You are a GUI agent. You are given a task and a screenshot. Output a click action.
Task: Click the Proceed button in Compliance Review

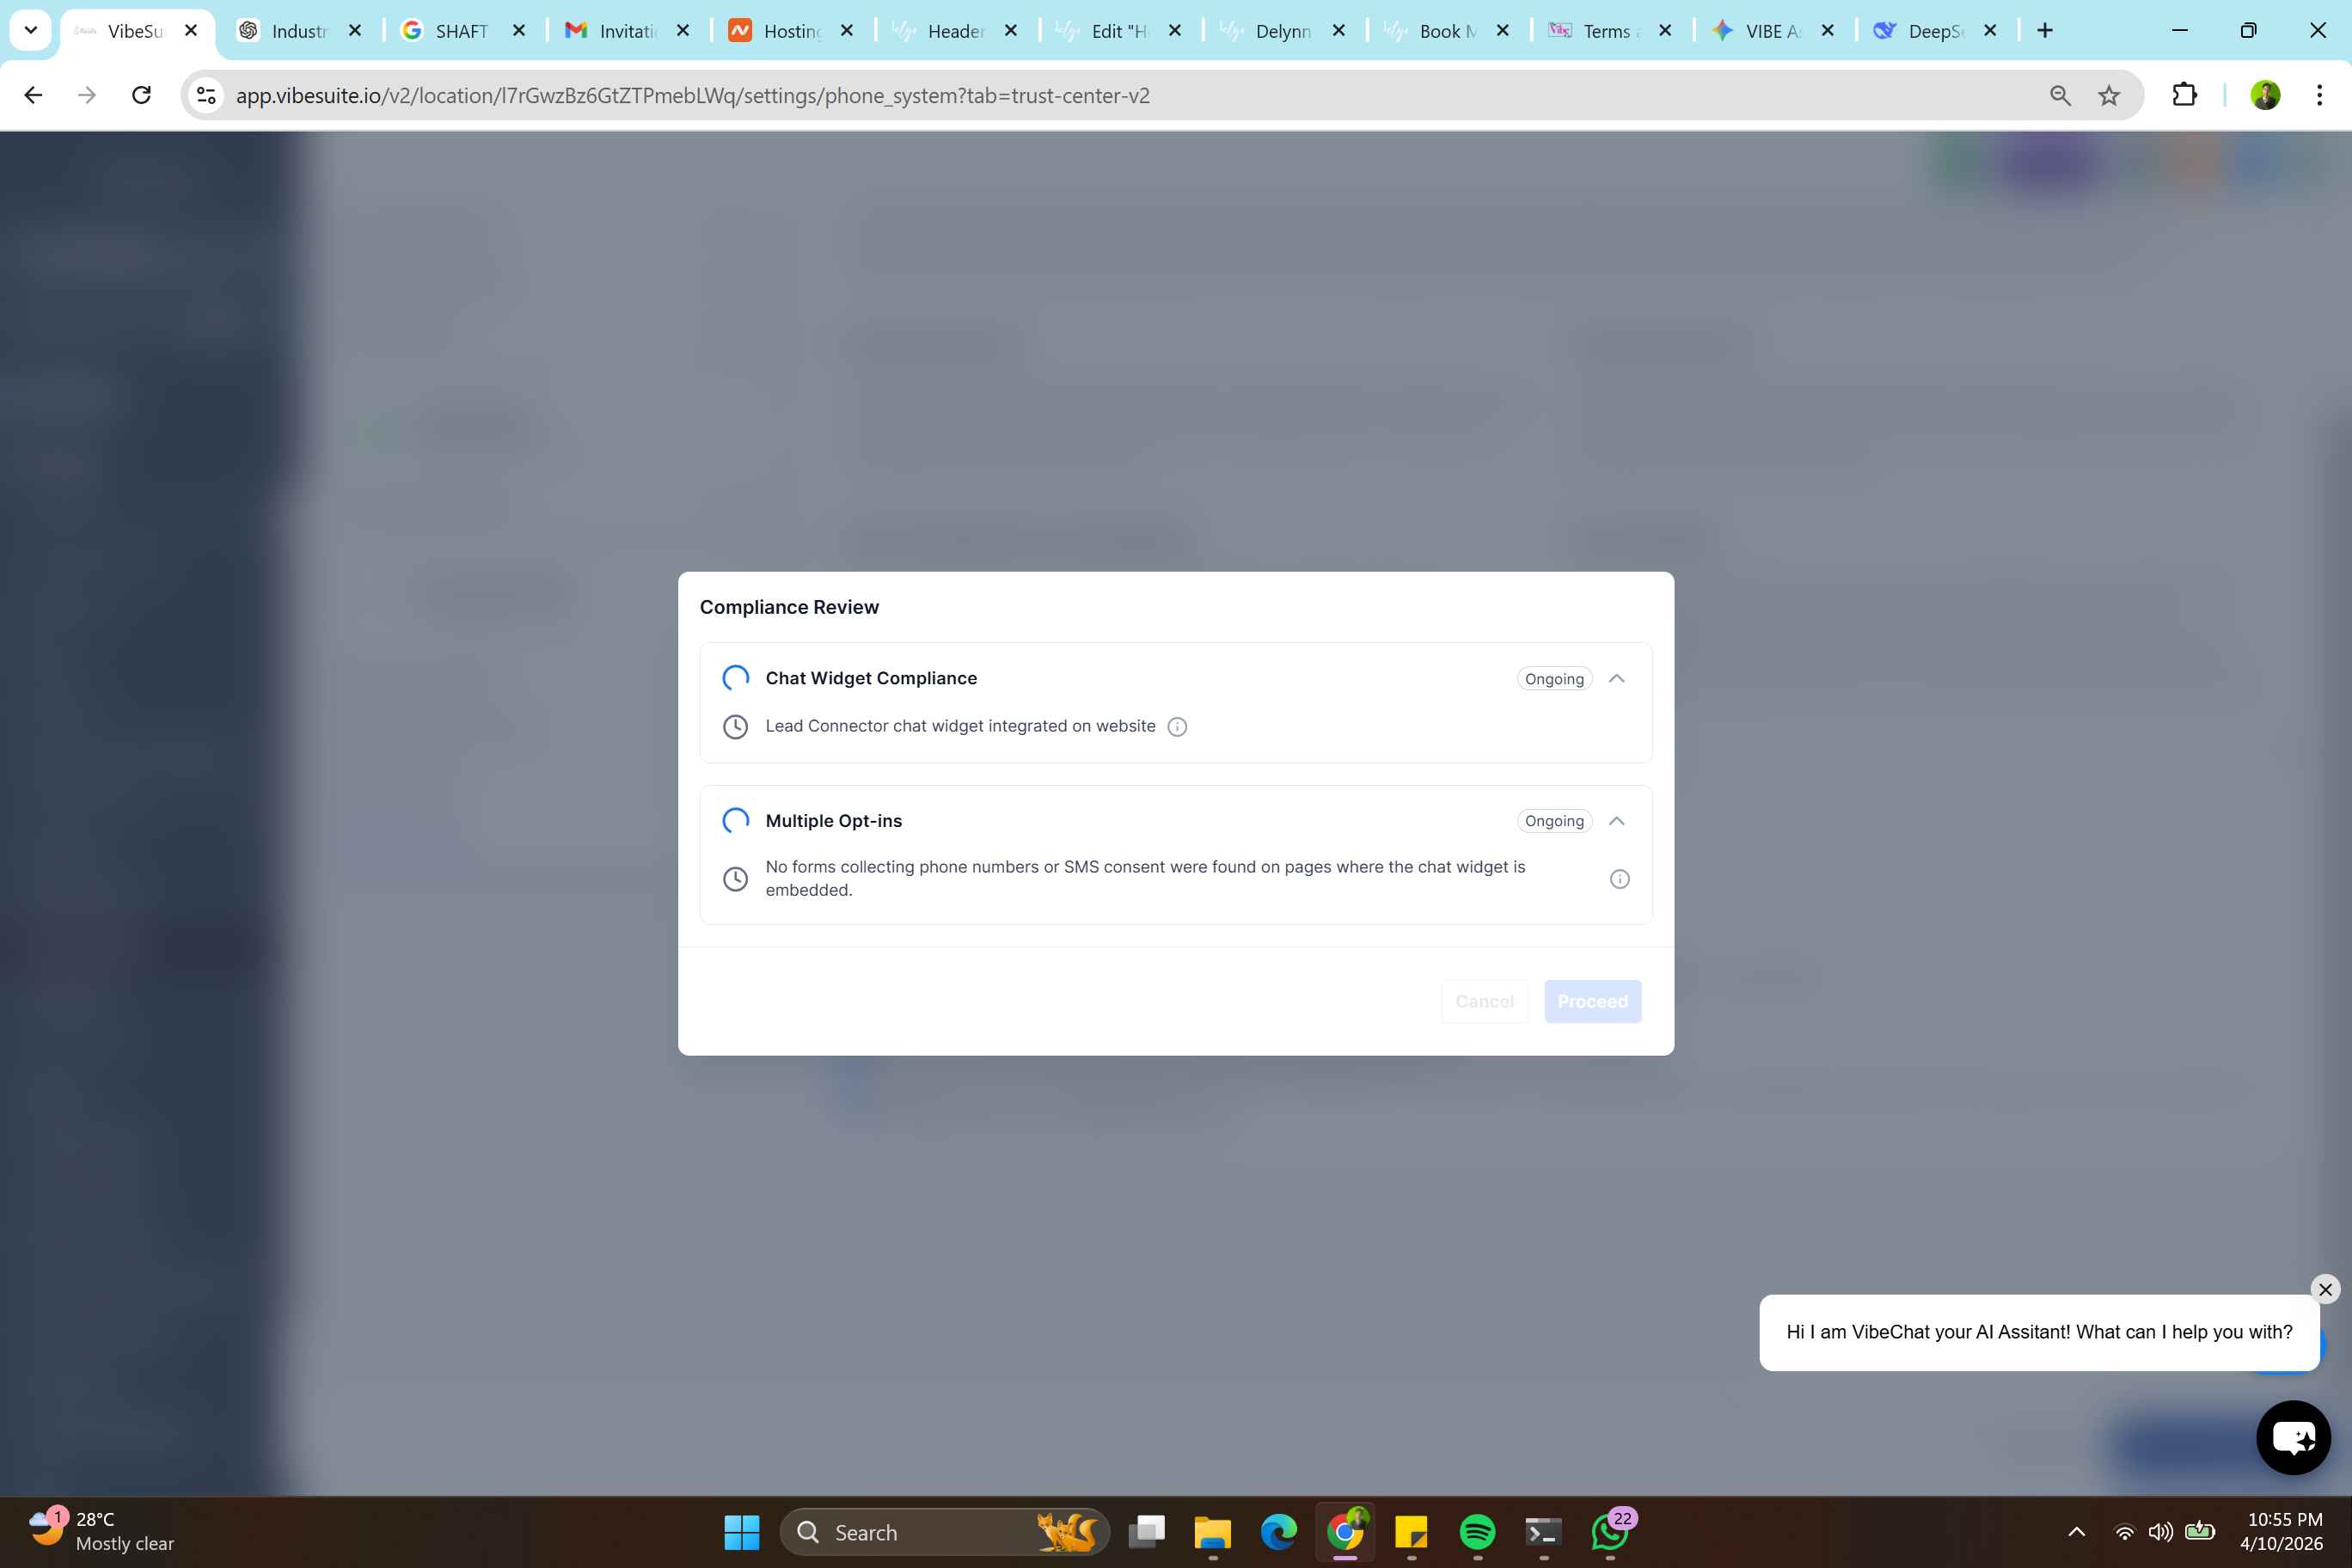coord(1592,1001)
